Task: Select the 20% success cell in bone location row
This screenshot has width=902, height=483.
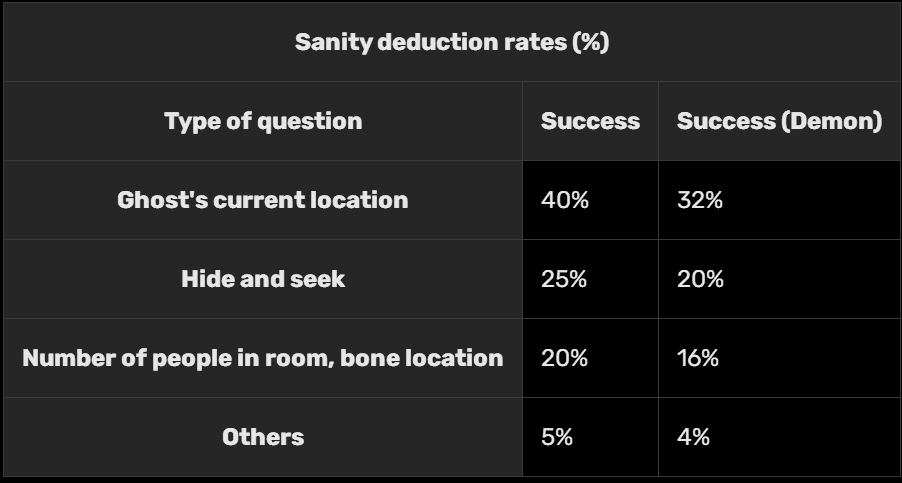Action: [565, 358]
